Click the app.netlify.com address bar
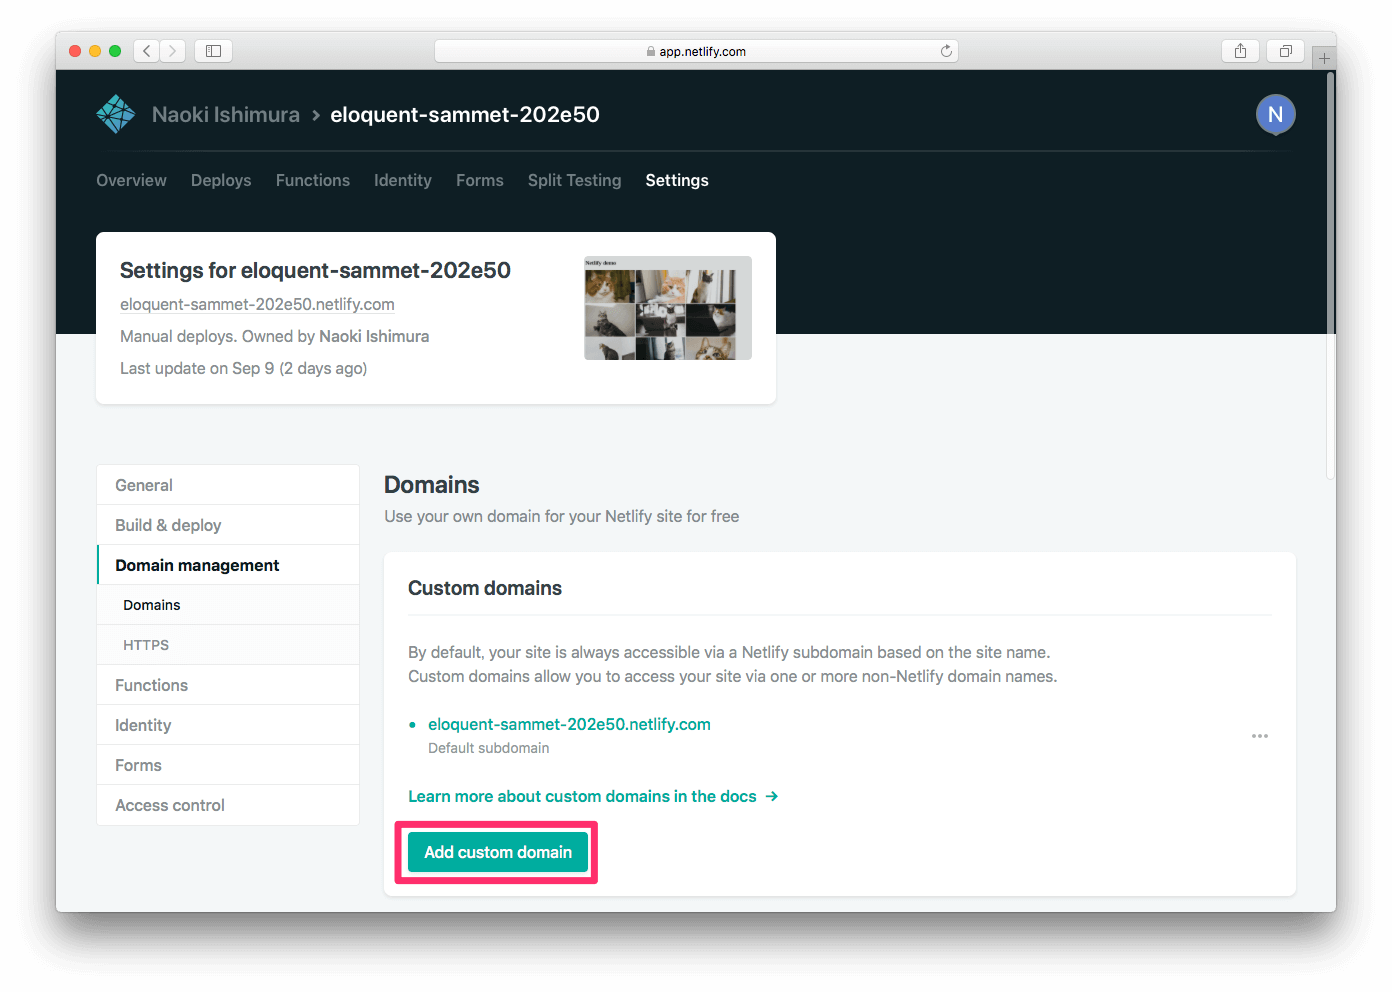Image resolution: width=1392 pixels, height=992 pixels. 696,51
